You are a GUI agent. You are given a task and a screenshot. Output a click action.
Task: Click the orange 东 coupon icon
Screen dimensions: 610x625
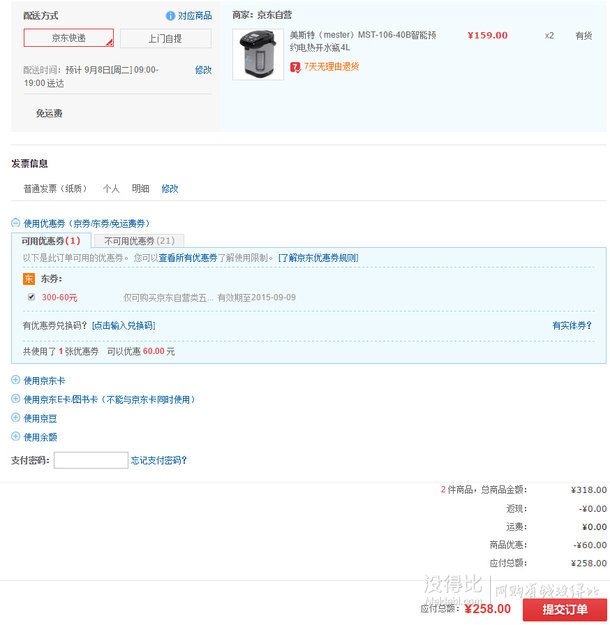tap(29, 279)
